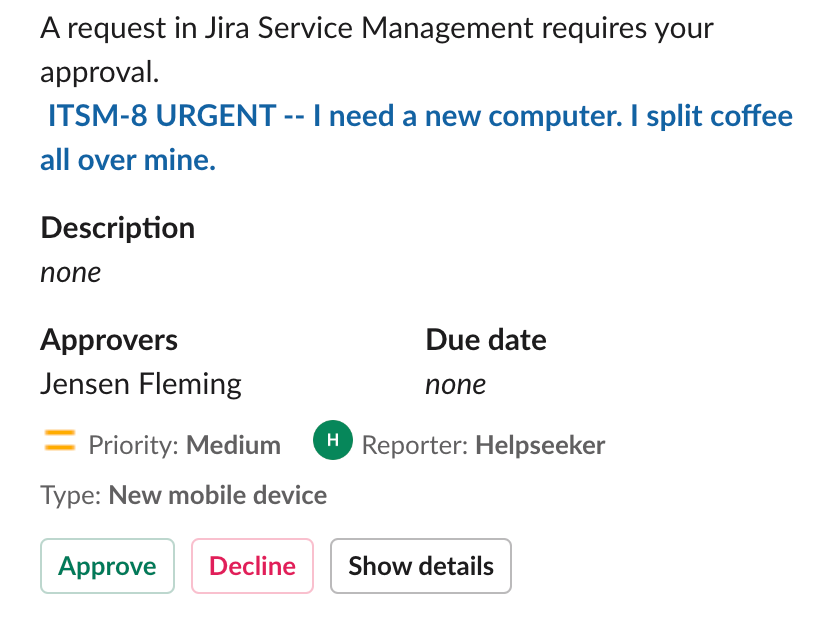Click the Priority: Medium text
The height and width of the screenshot is (620, 826).
coord(184,445)
